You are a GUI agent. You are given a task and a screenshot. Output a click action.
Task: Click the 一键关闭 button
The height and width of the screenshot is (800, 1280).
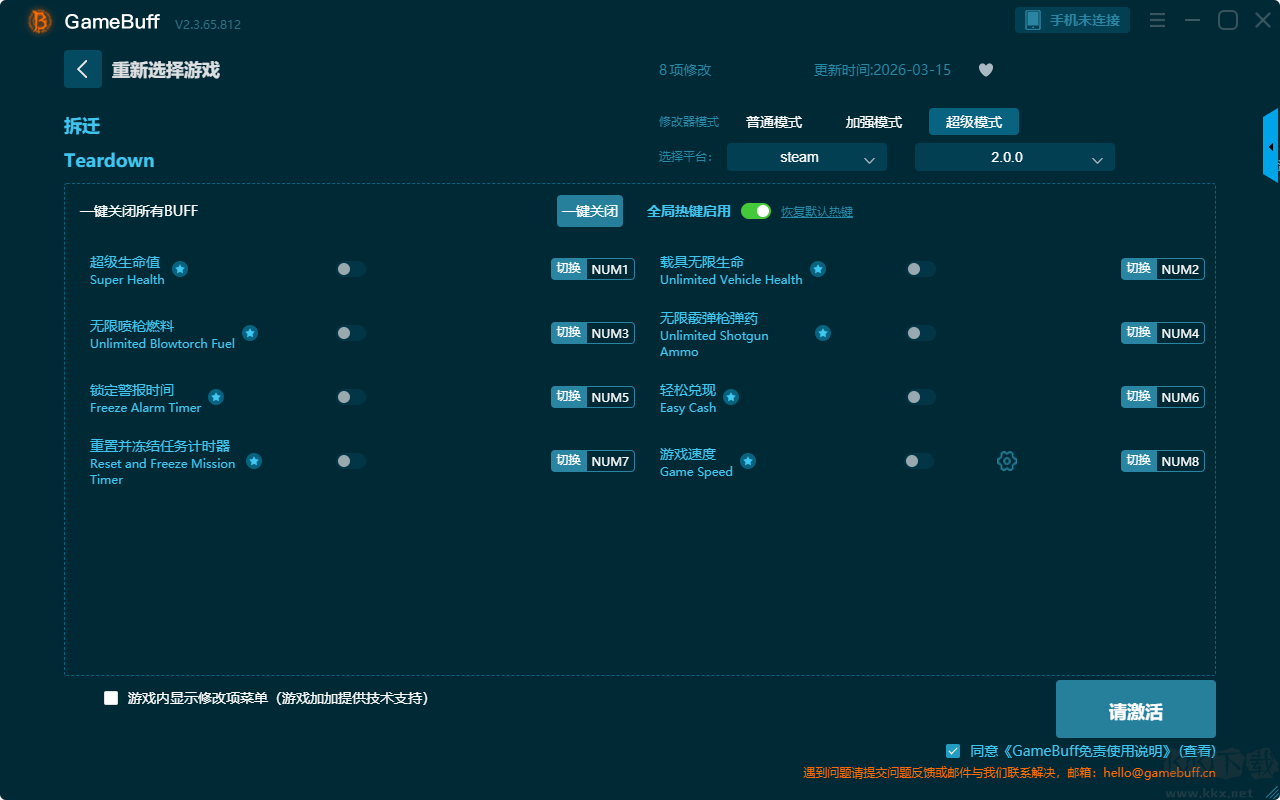pyautogui.click(x=590, y=211)
